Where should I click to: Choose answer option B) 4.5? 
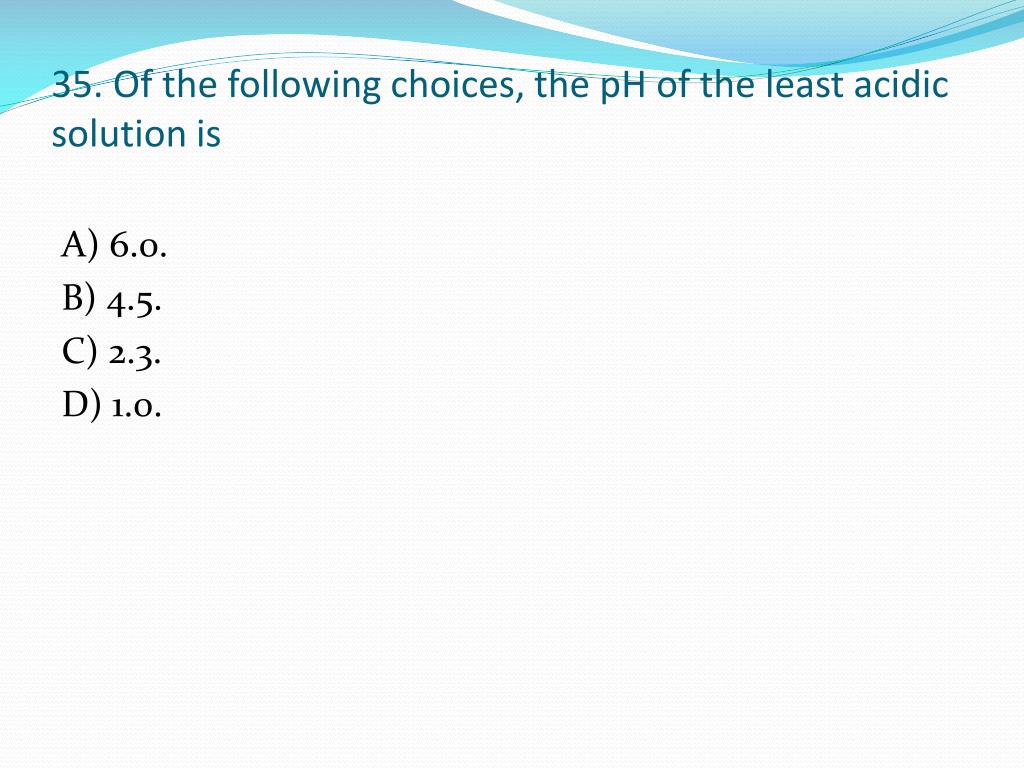pos(112,300)
